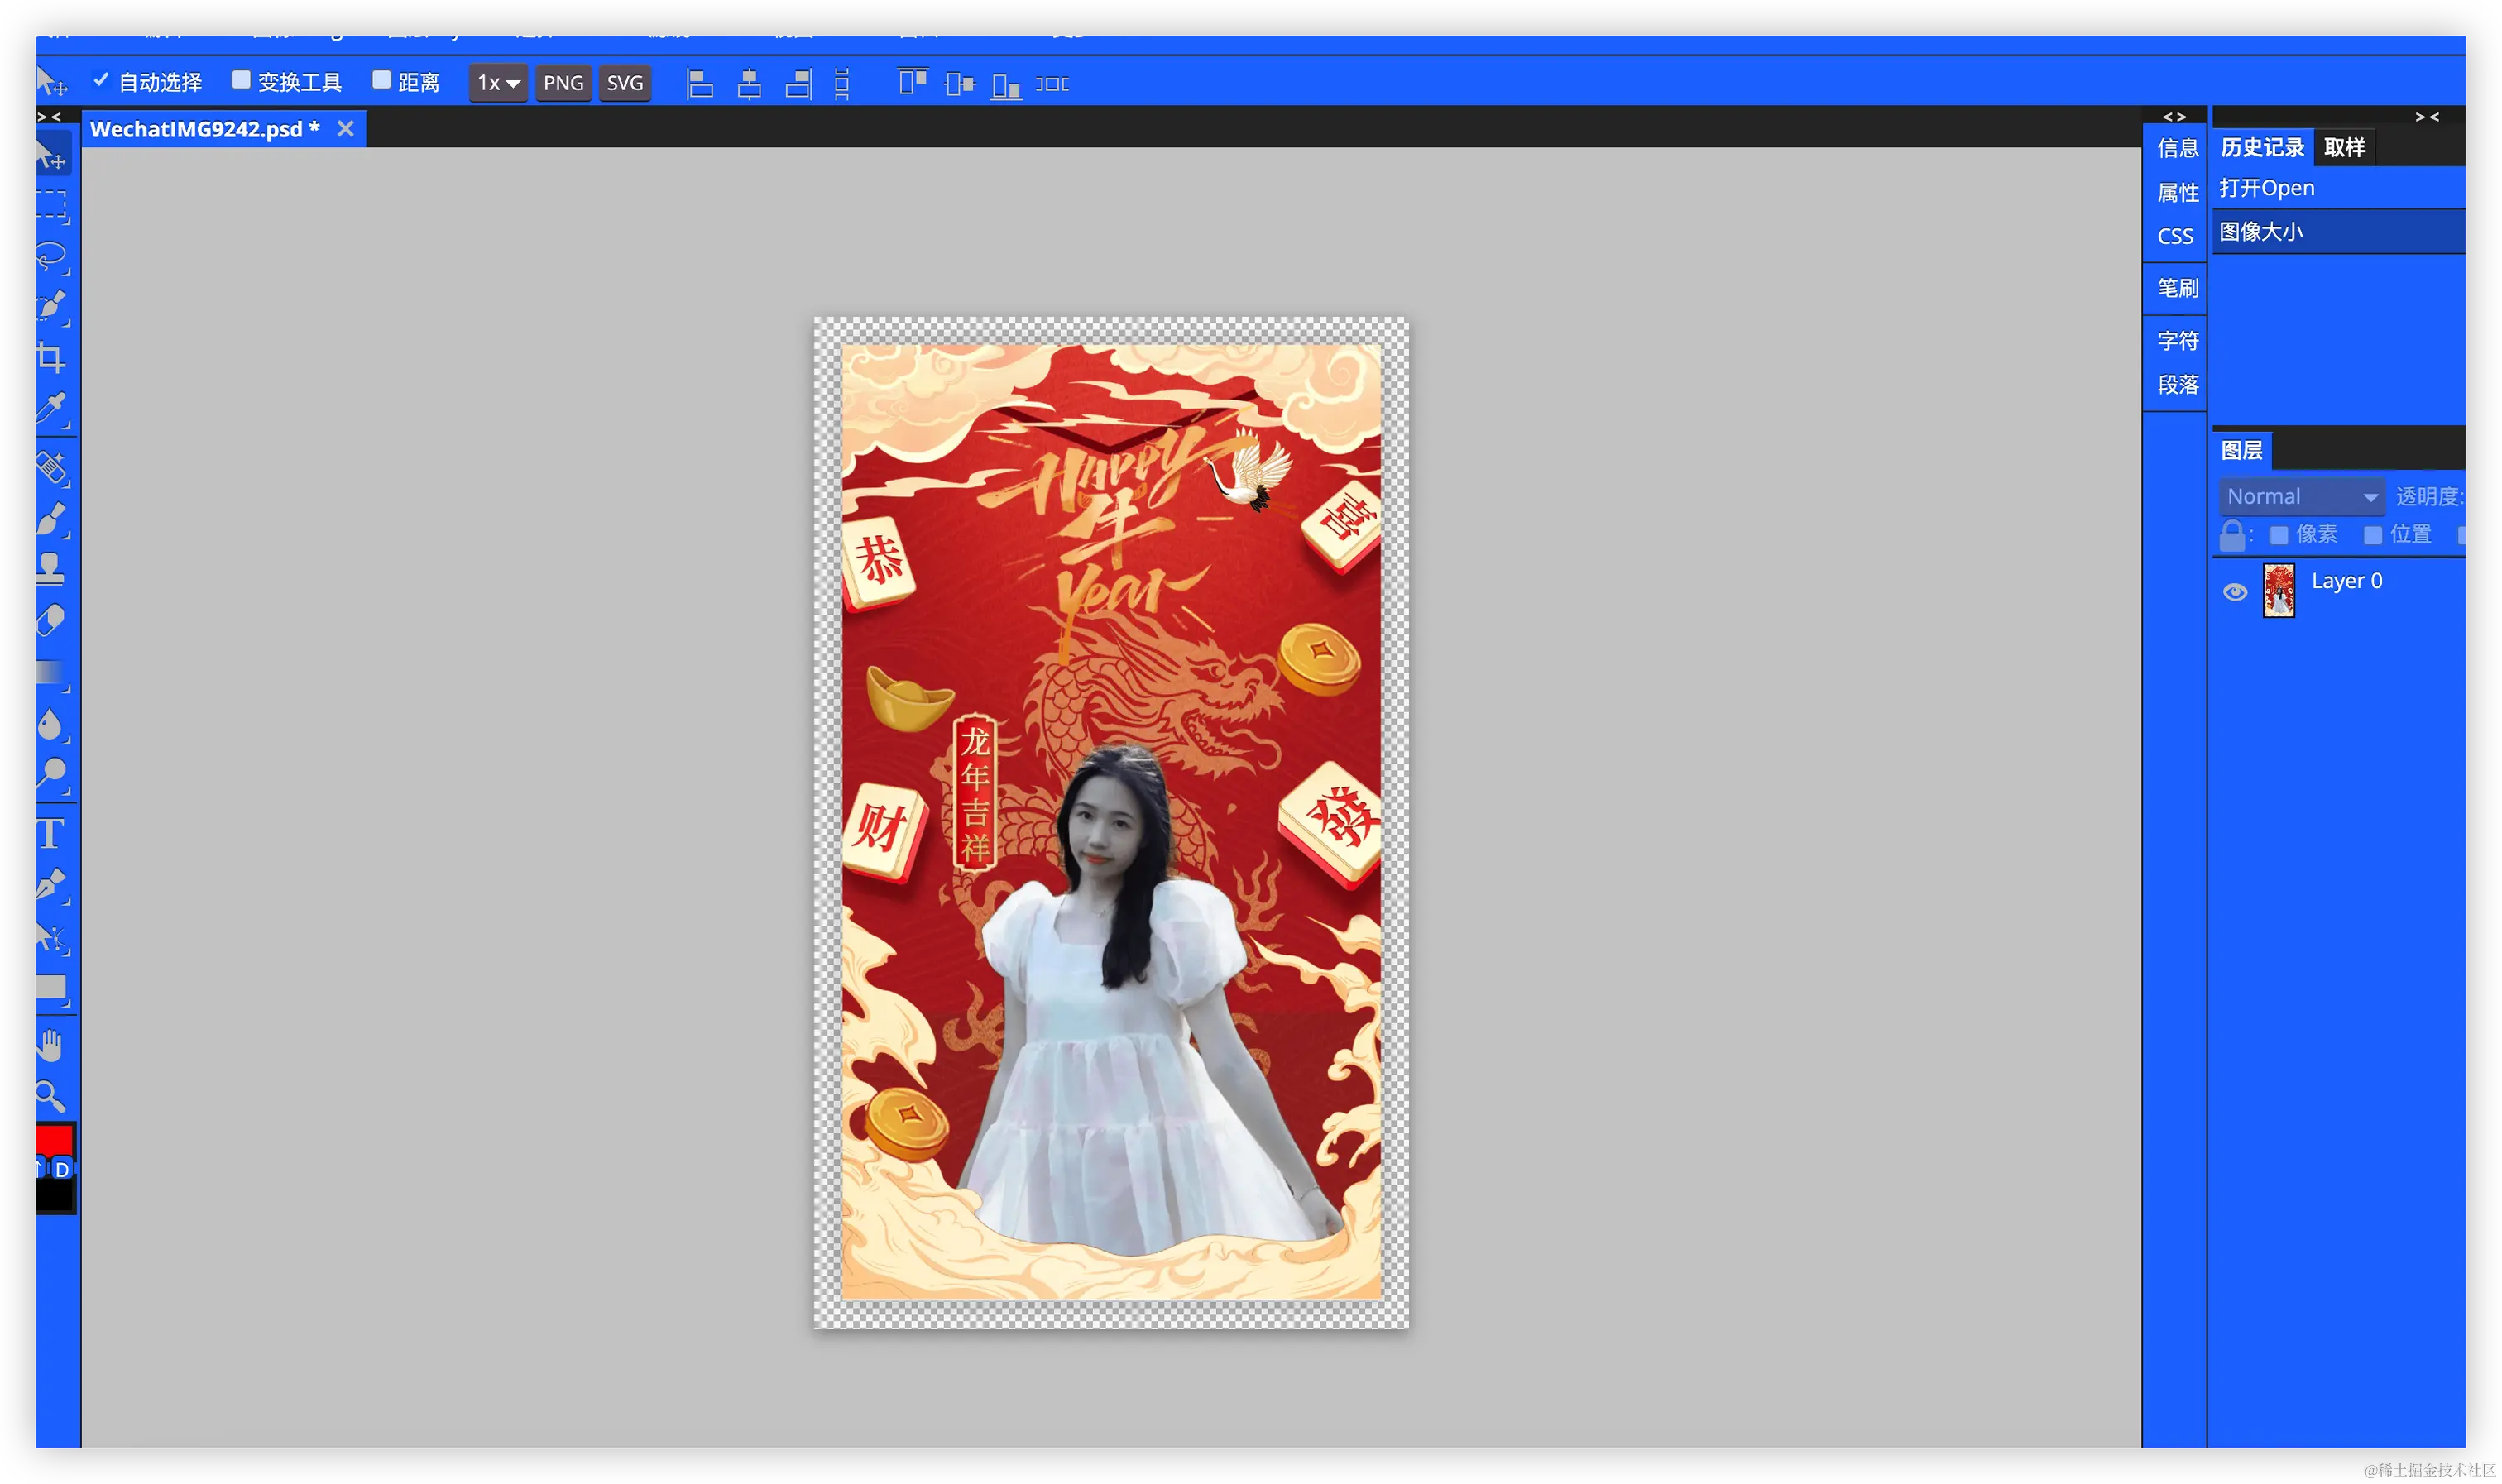Select the Brush tool
Viewport: 2502px width, 1484px height.
(x=52, y=520)
